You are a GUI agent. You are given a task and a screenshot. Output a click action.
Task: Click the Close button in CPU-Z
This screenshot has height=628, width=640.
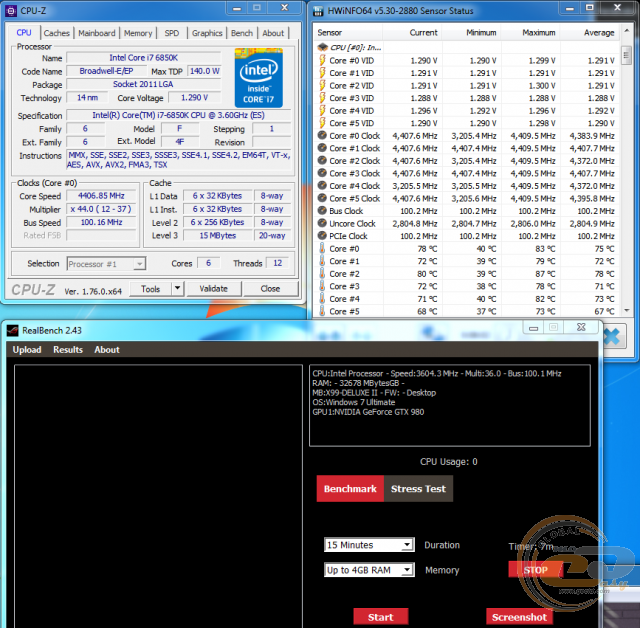271,289
